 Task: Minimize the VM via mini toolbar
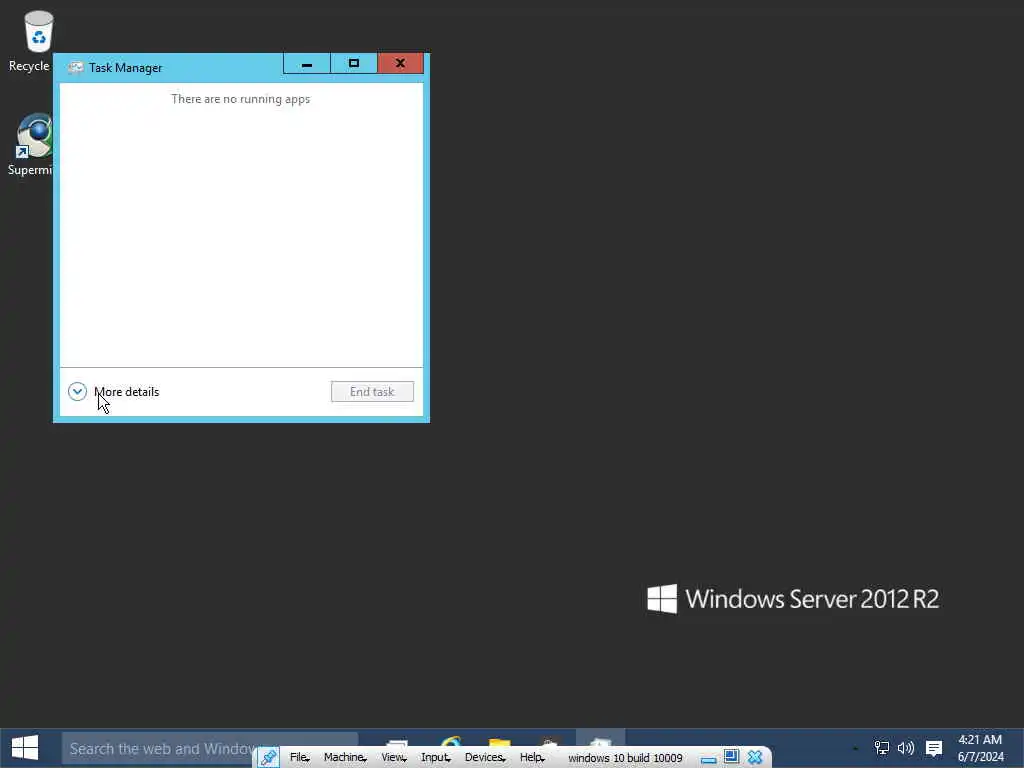[x=709, y=758]
